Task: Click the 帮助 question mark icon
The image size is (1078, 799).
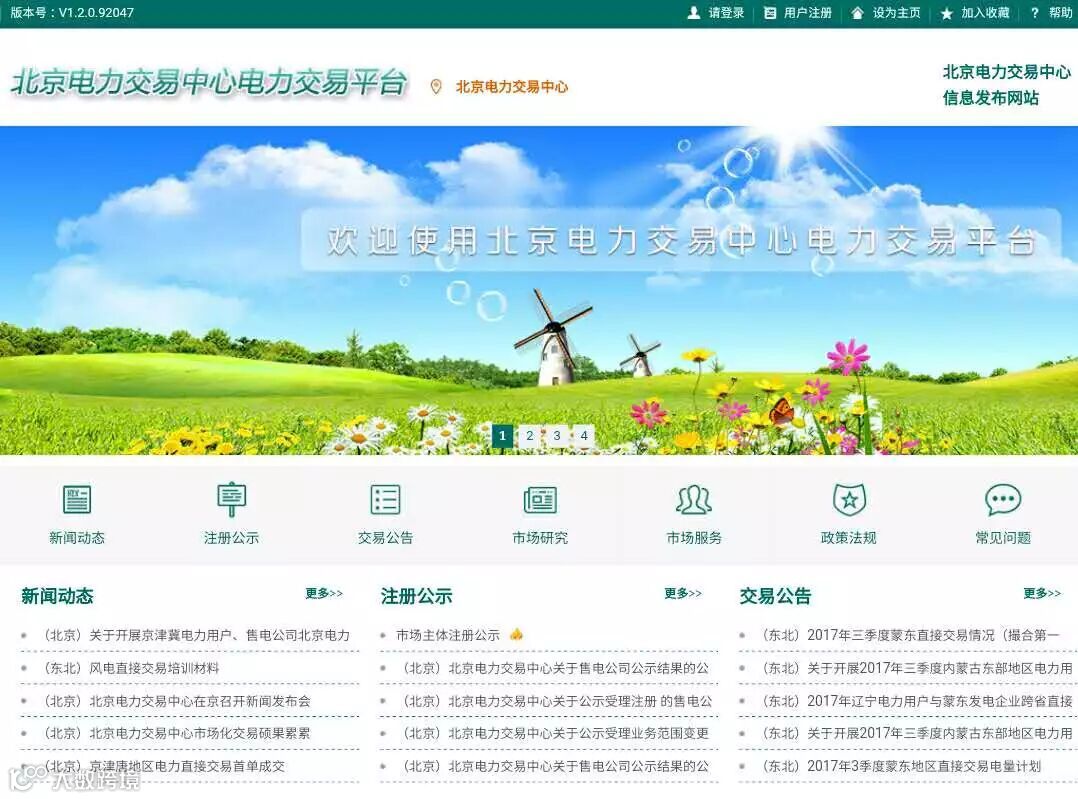Action: click(1035, 12)
